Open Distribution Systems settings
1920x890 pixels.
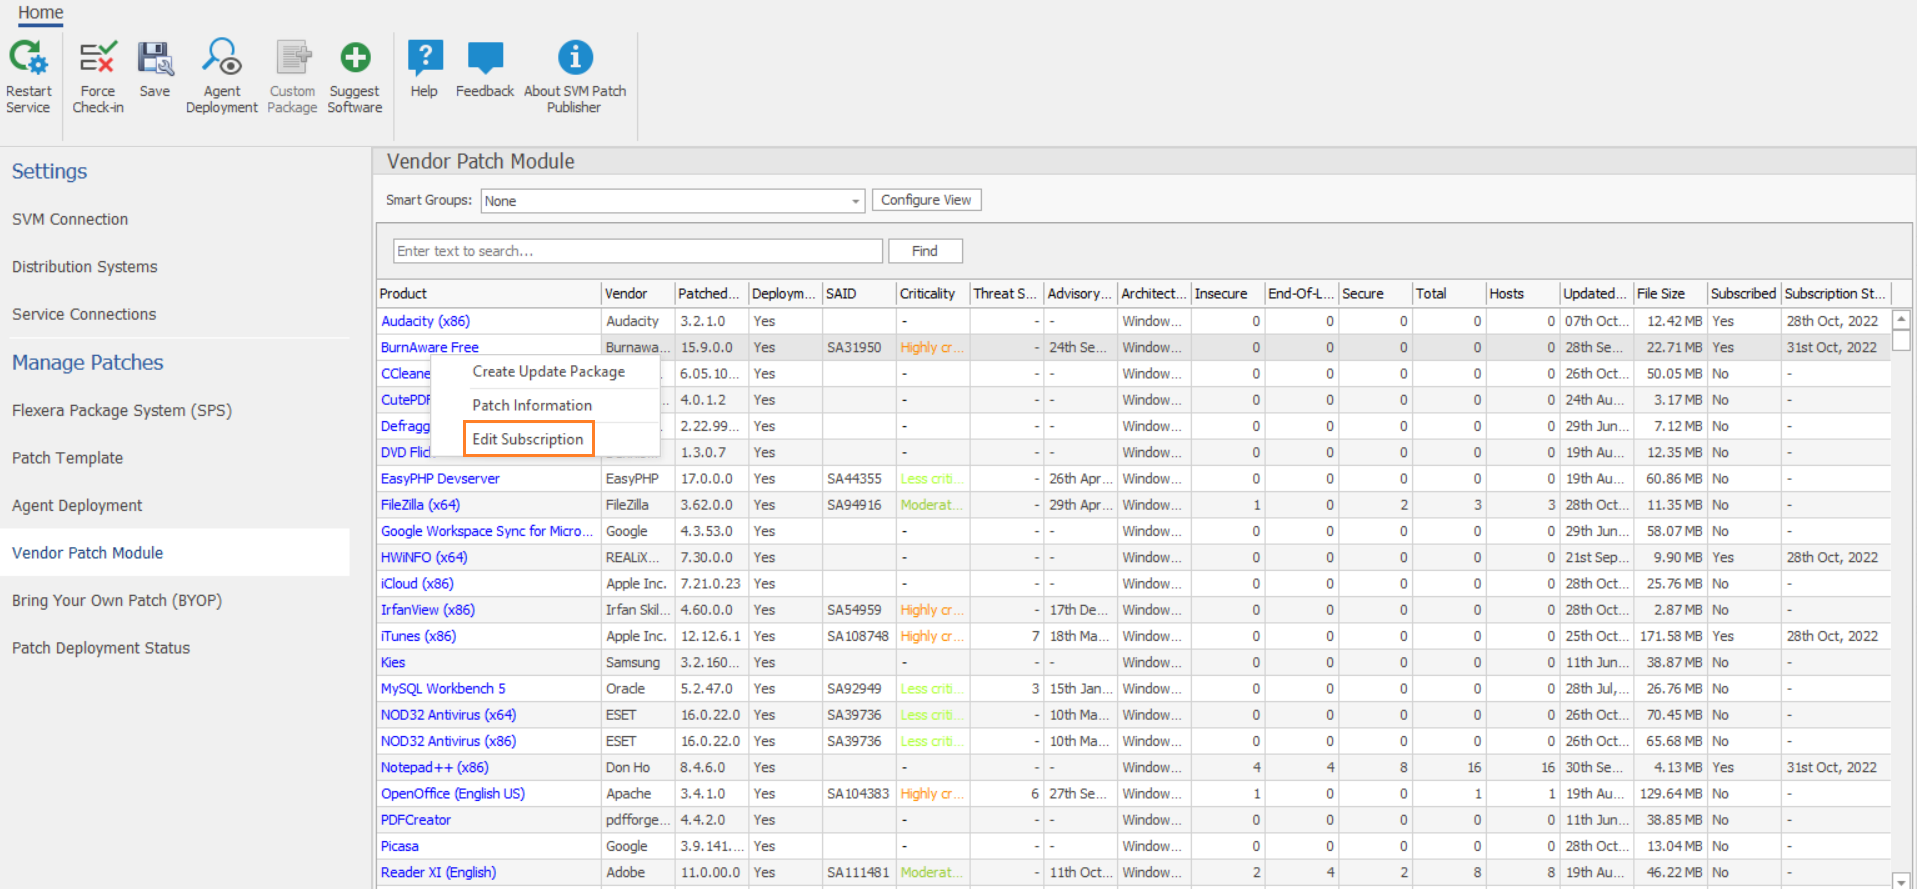(x=85, y=267)
